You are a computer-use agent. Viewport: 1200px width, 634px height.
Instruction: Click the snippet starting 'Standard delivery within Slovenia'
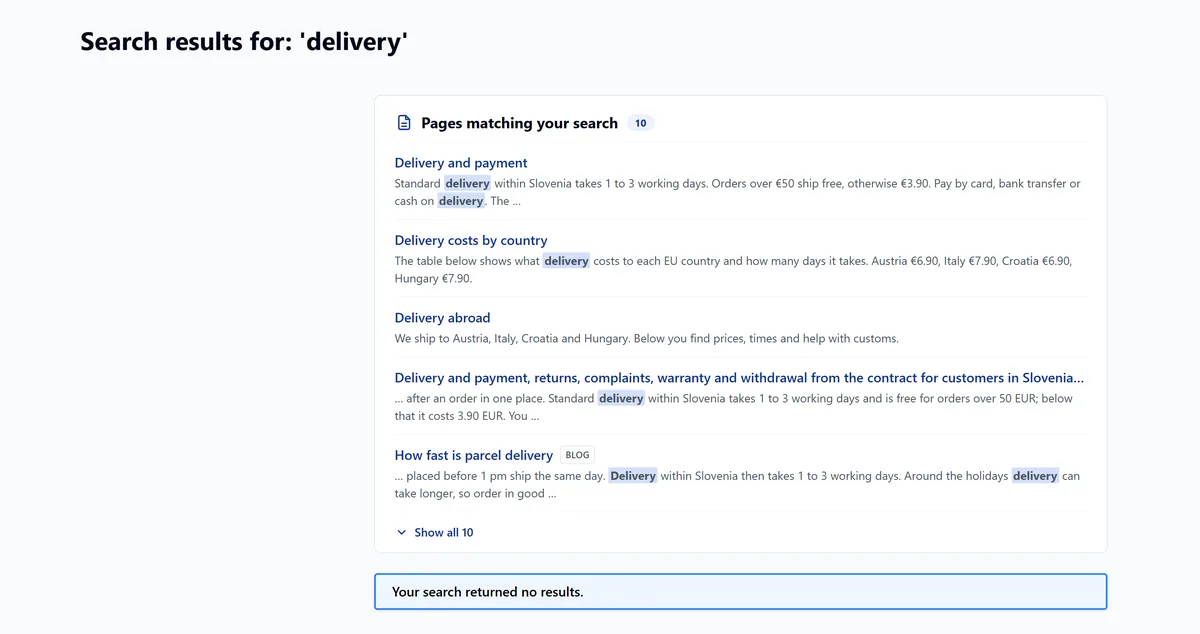coord(738,192)
